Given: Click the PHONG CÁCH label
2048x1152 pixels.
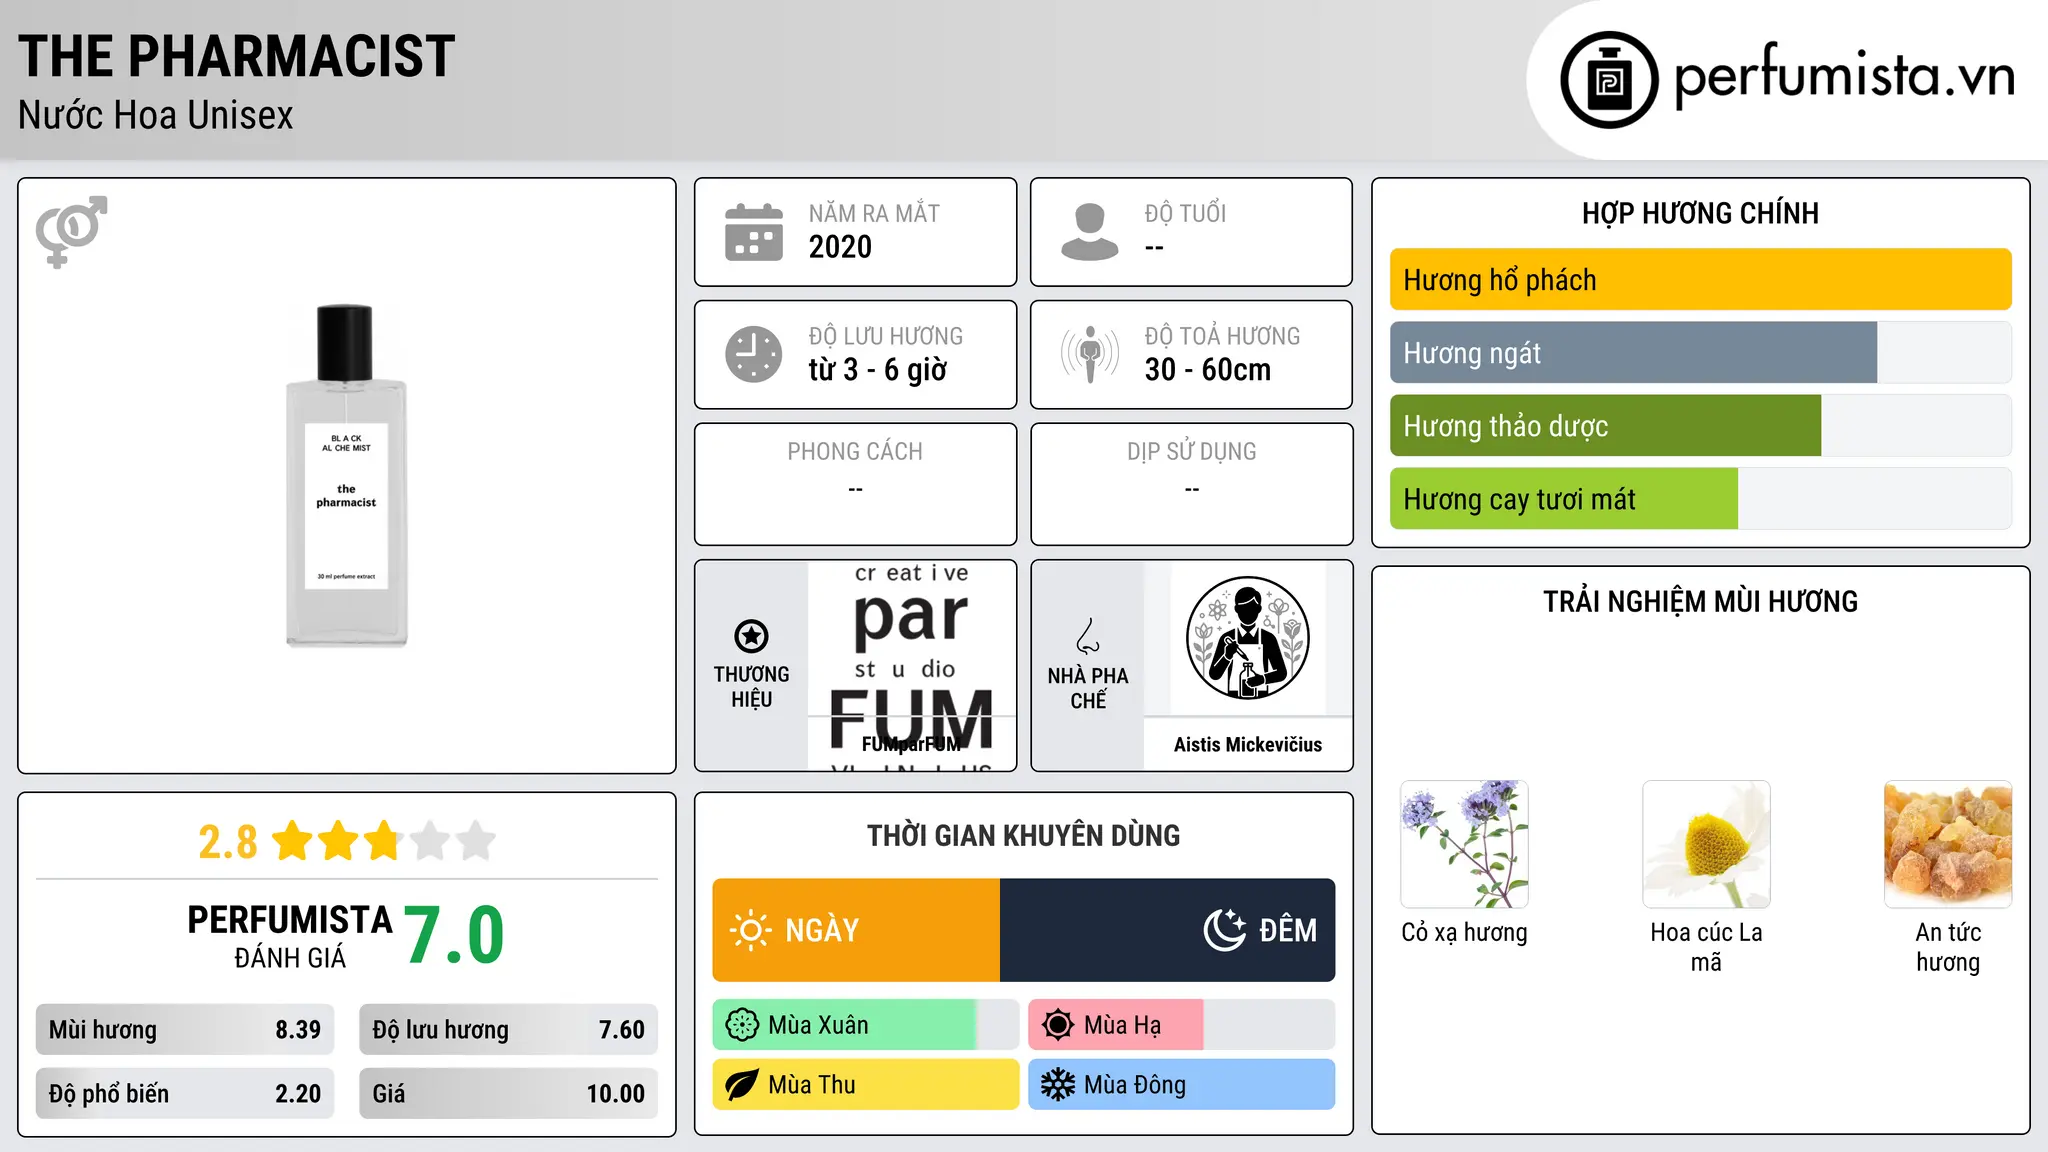Looking at the screenshot, I should (x=855, y=452).
